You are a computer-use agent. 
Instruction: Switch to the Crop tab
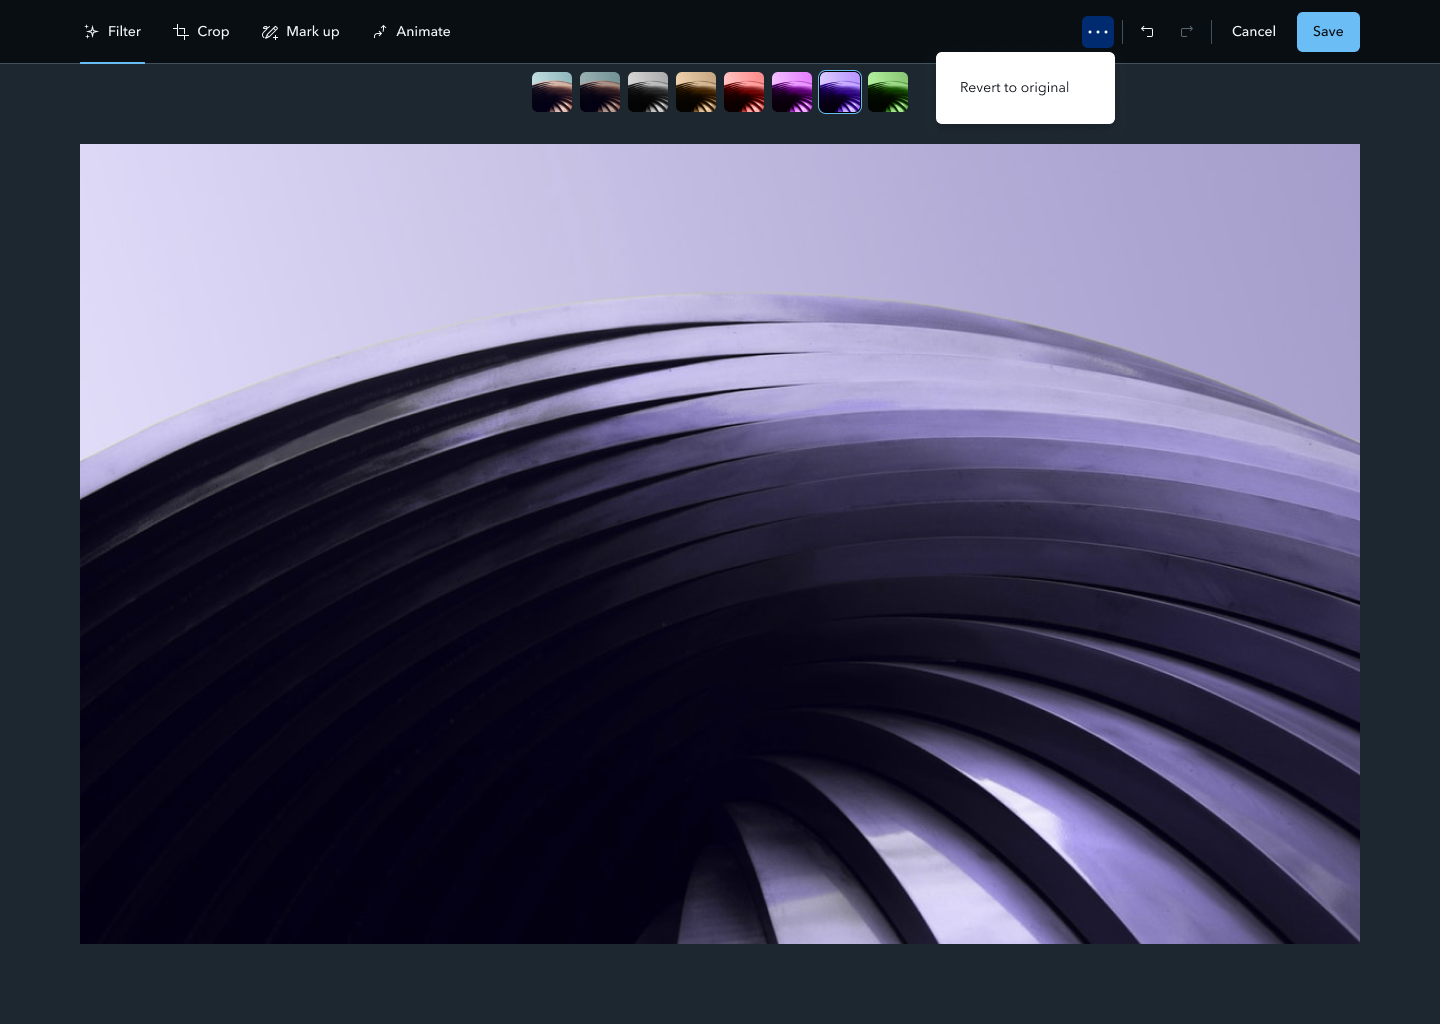point(201,31)
